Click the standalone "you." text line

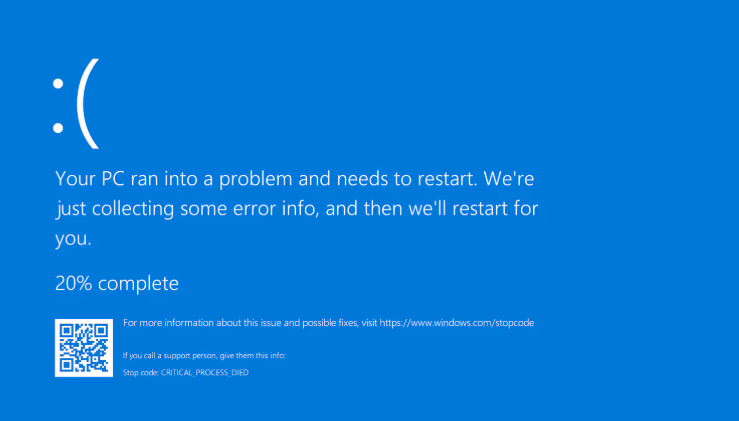[73, 239]
